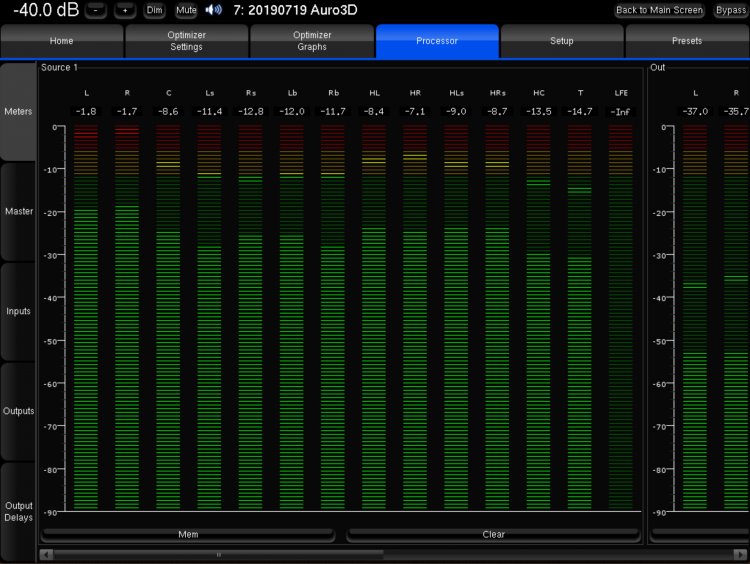750x564 pixels.
Task: Open Outputs side tab
Action: 18,412
